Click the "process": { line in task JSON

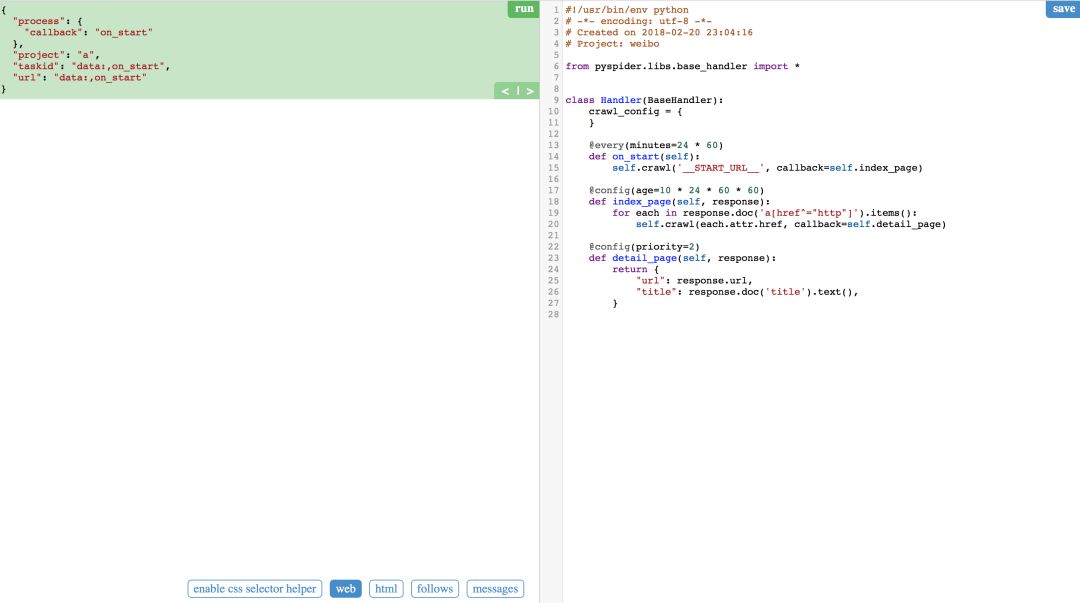[48, 21]
